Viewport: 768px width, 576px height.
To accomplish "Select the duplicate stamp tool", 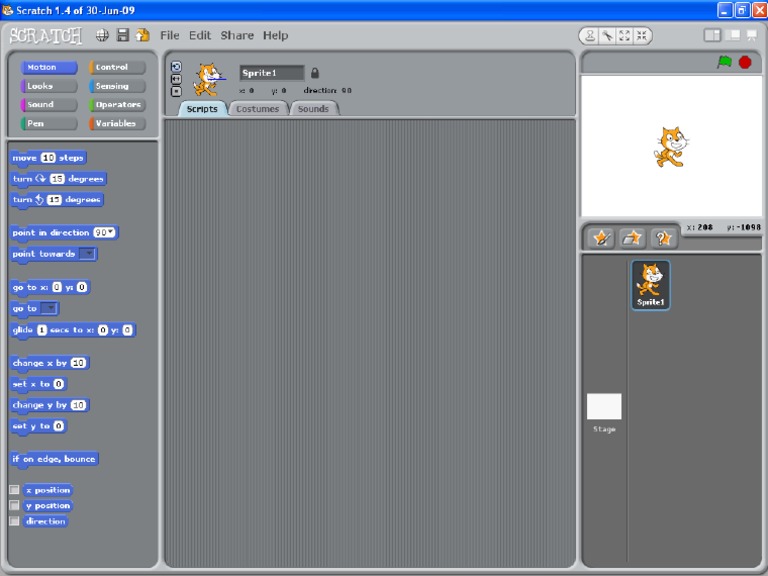I will coord(590,35).
